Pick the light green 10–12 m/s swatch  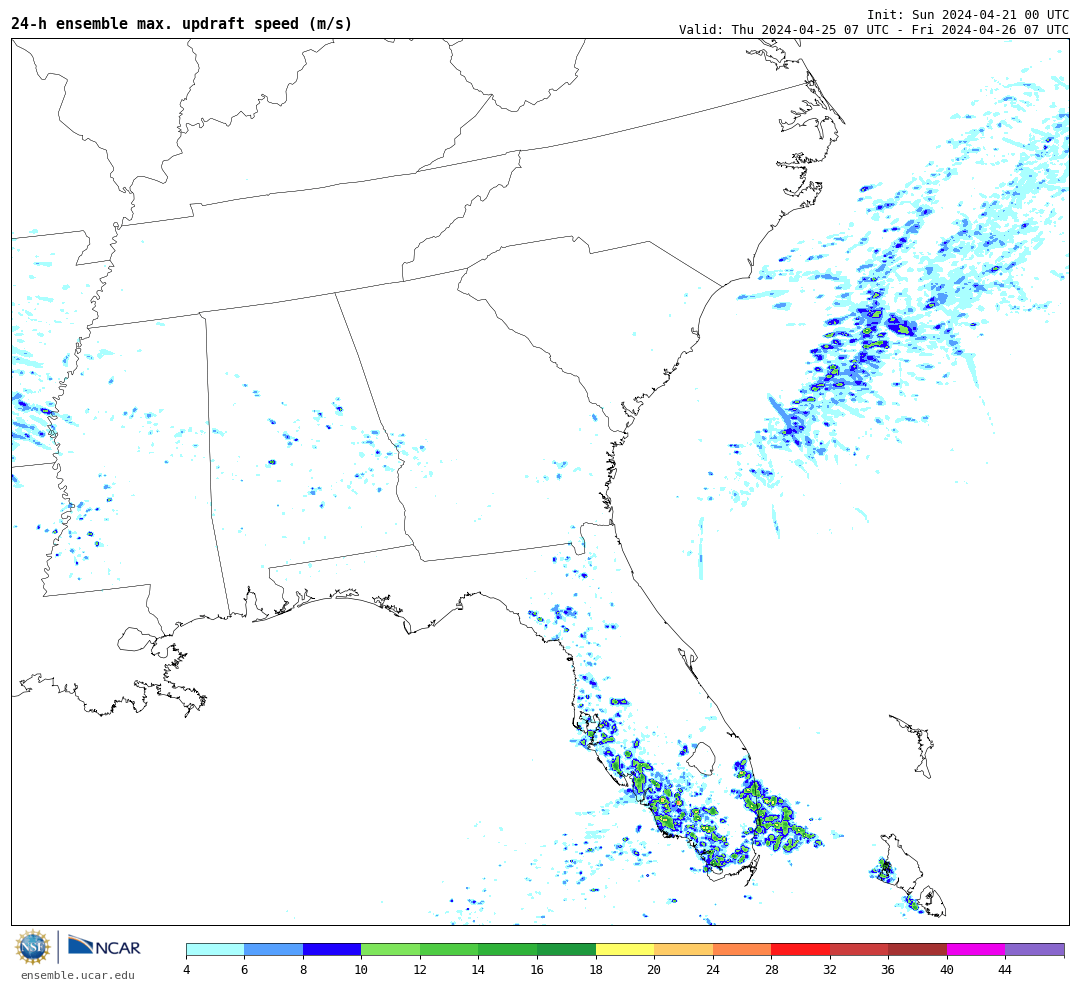pos(391,949)
